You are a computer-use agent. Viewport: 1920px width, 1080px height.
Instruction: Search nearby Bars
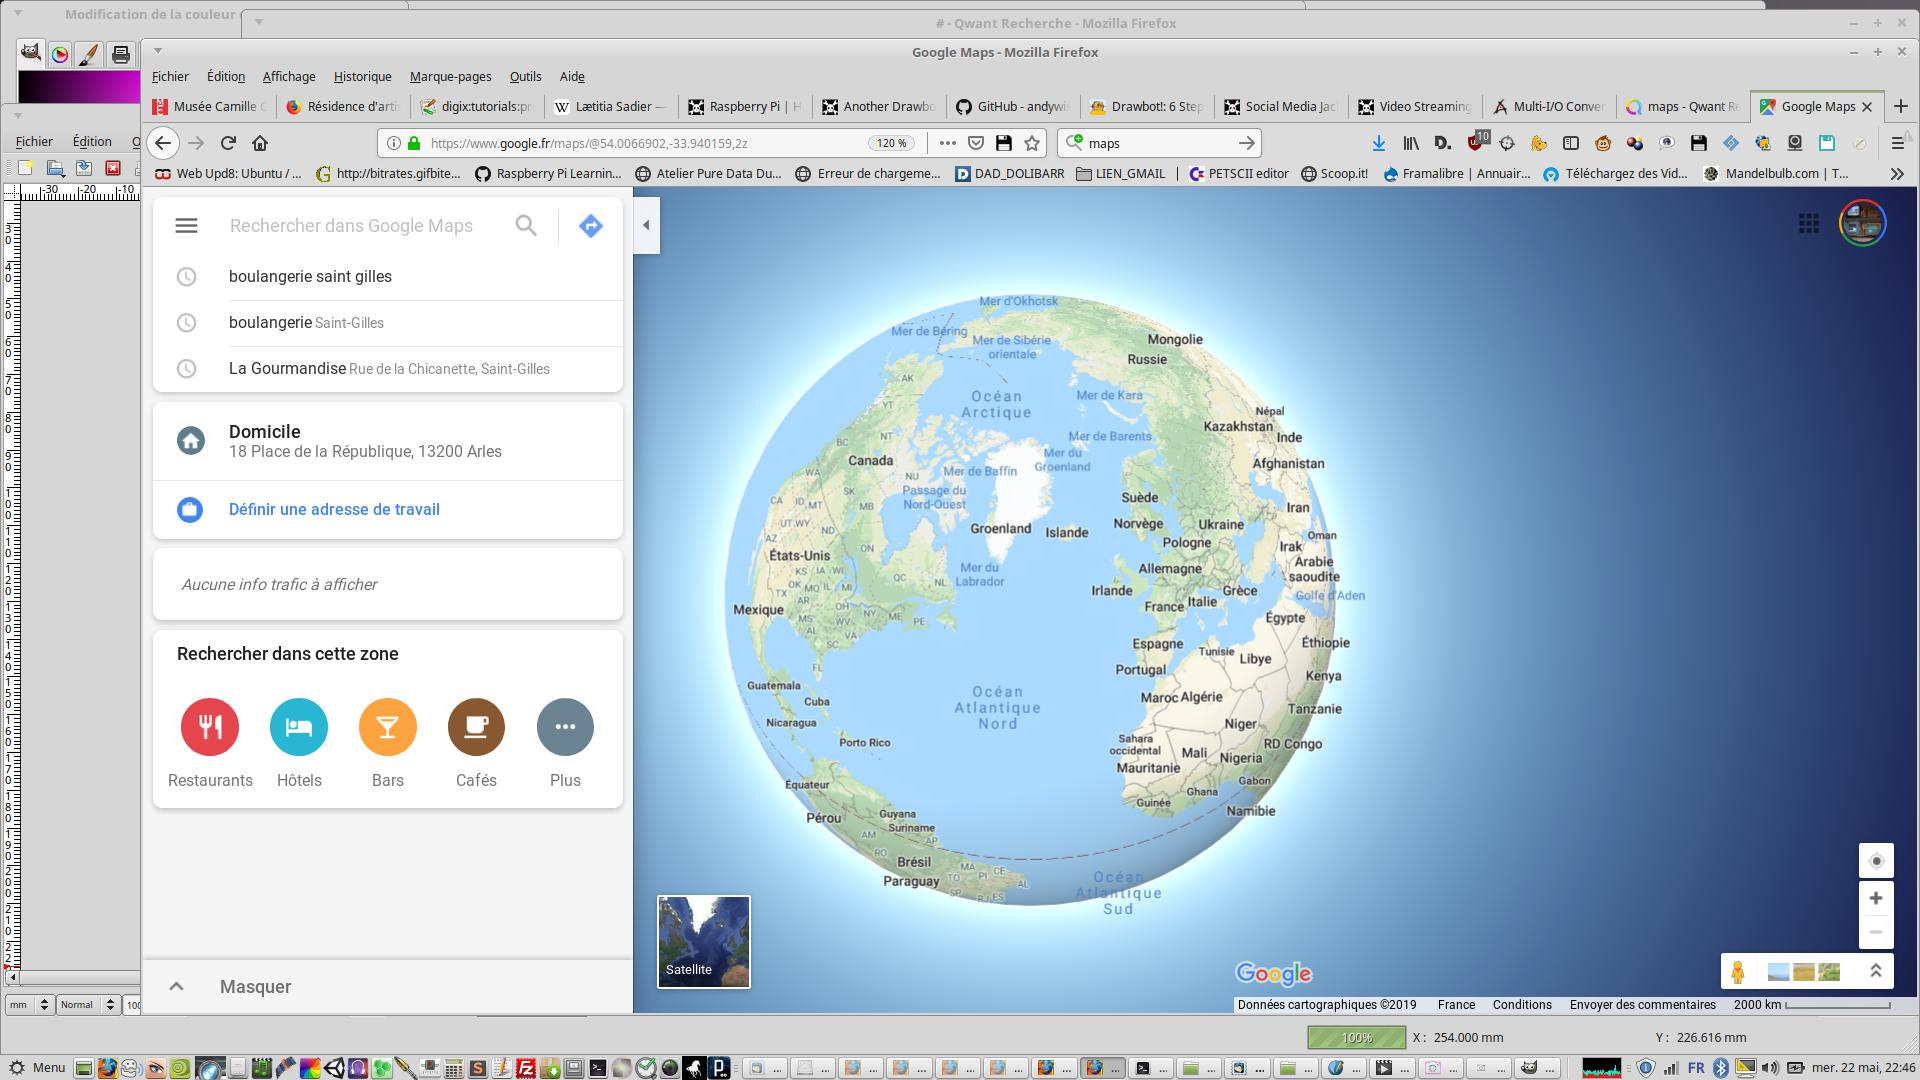coord(388,727)
